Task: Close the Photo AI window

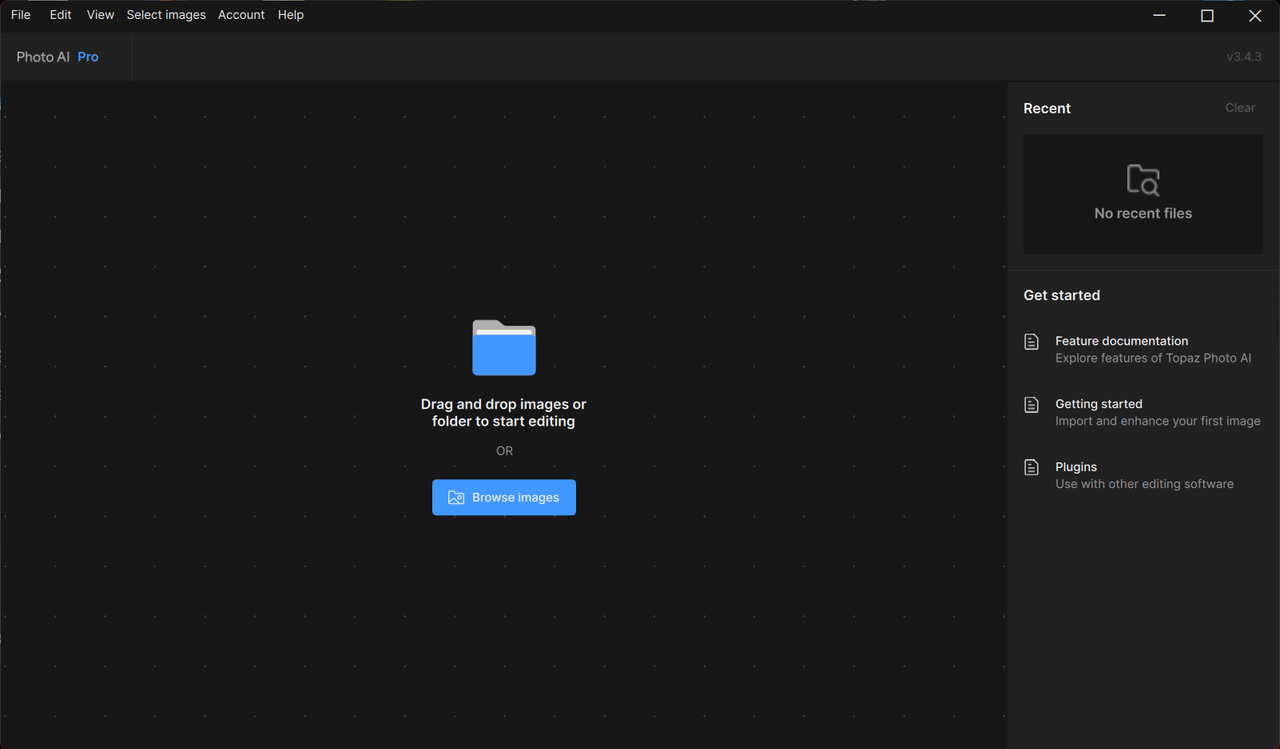Action: [1255, 16]
